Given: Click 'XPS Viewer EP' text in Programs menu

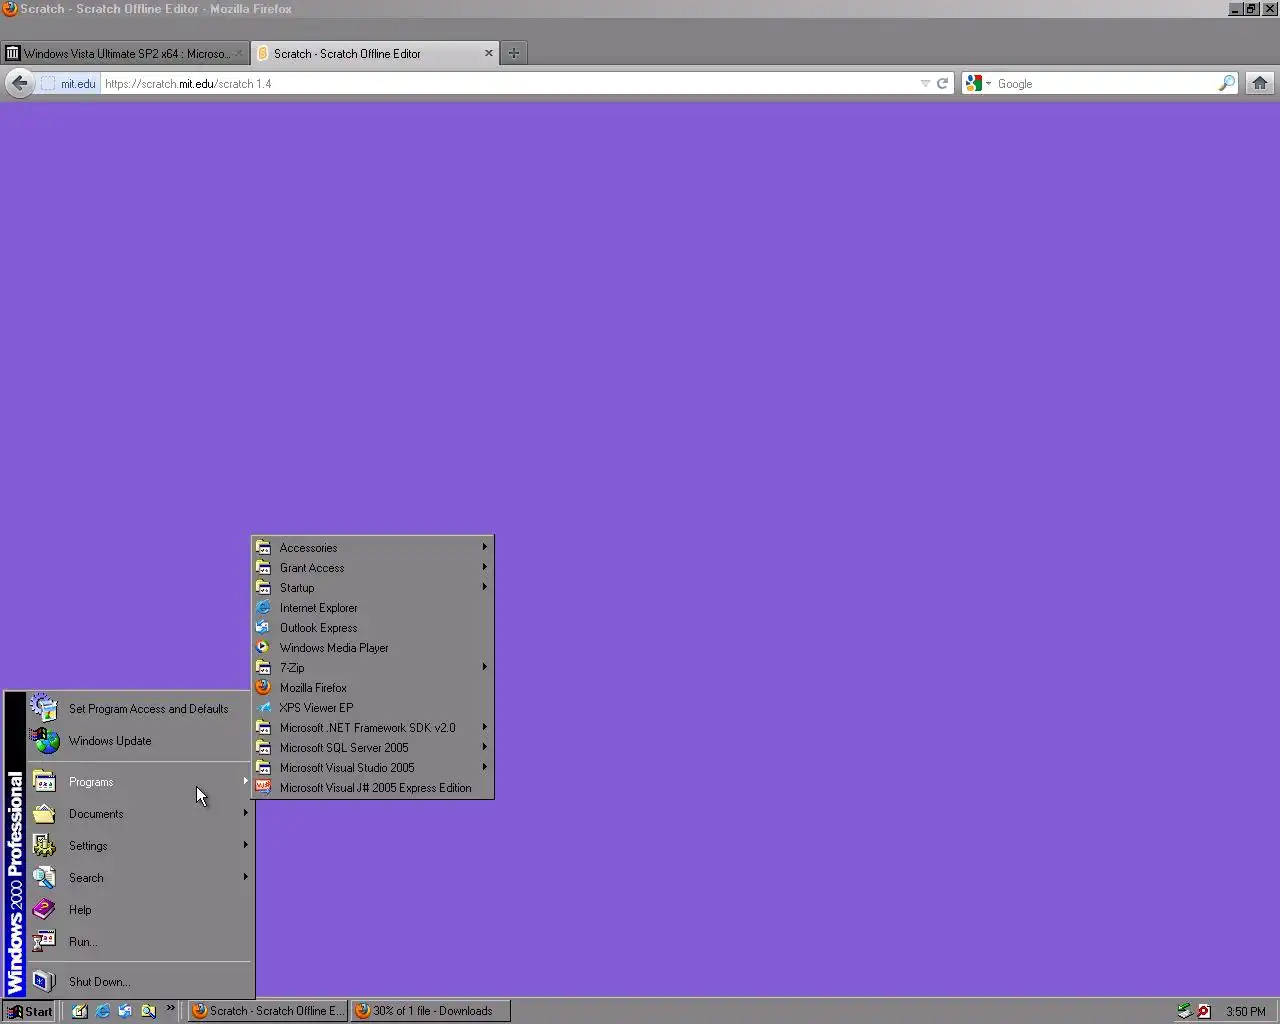Looking at the screenshot, I should (x=316, y=708).
